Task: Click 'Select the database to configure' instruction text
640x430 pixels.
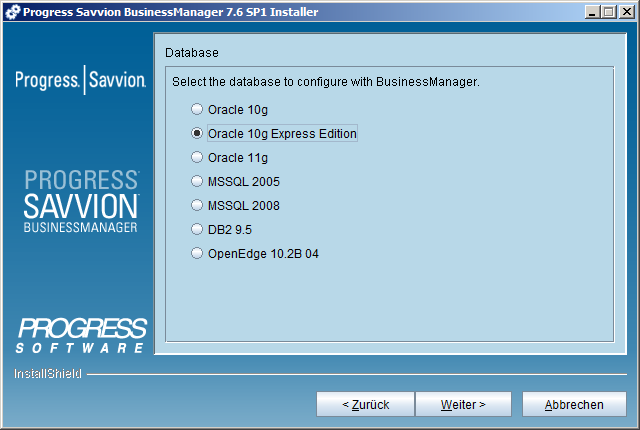Action: [x=326, y=82]
